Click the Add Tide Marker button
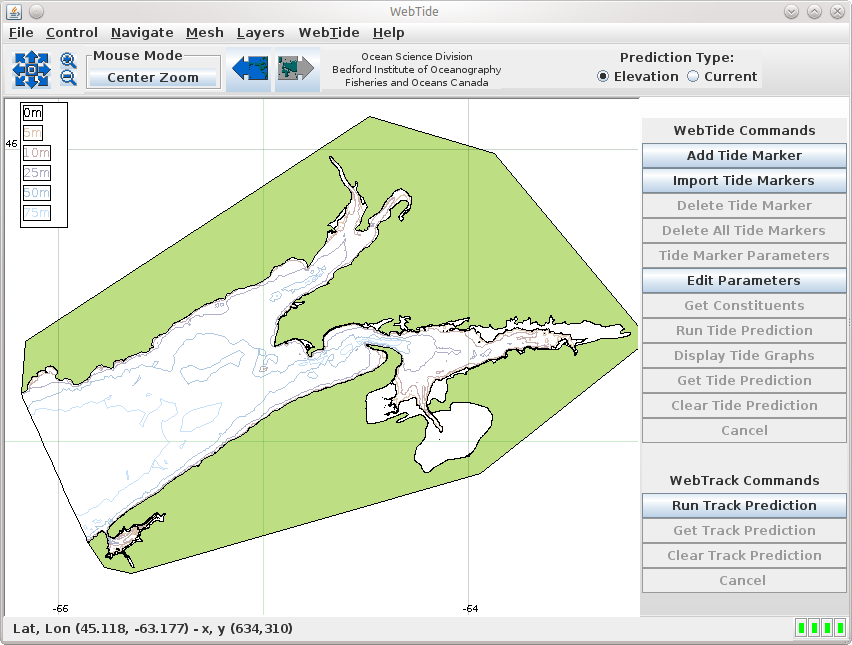The image size is (852, 645). pos(744,156)
